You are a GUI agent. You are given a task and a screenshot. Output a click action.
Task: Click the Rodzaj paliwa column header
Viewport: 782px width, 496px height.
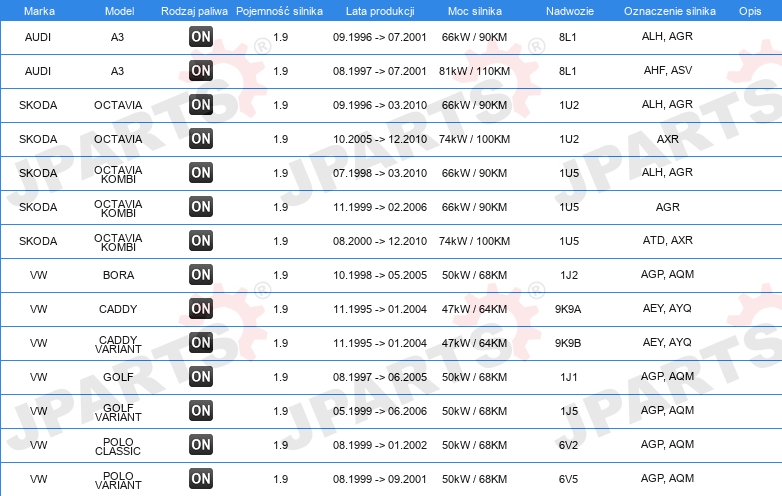point(194,11)
